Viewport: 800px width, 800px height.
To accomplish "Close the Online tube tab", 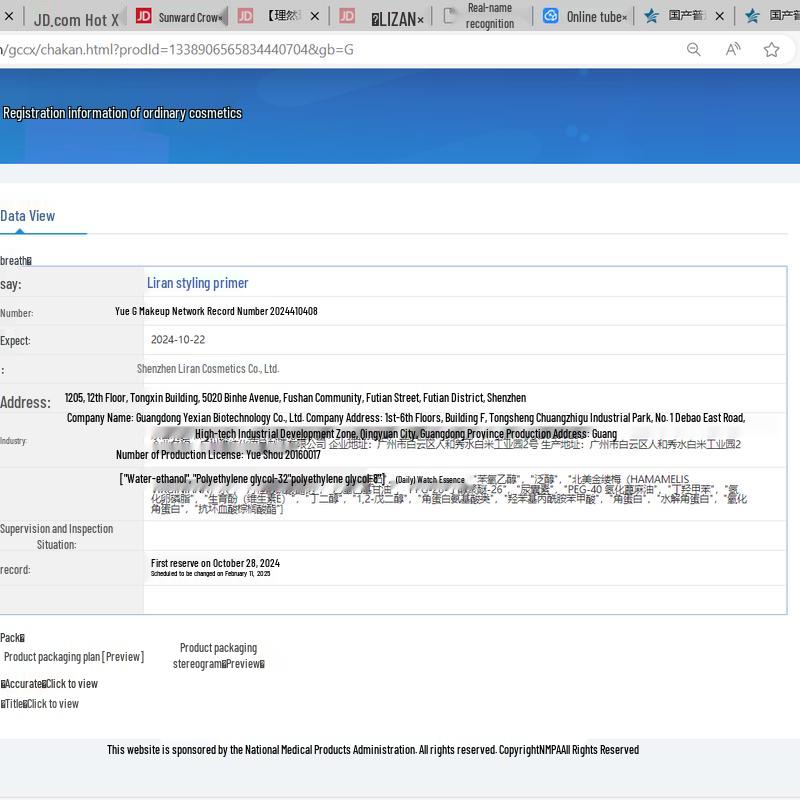I will 625,17.
